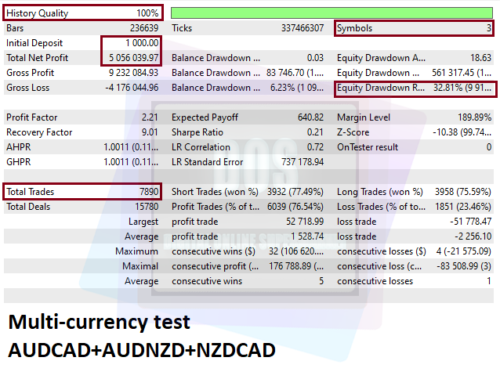Screen dimensions: 500x379
Task: Select Balance Drawdown value 0.03
Action: pyautogui.click(x=315, y=58)
